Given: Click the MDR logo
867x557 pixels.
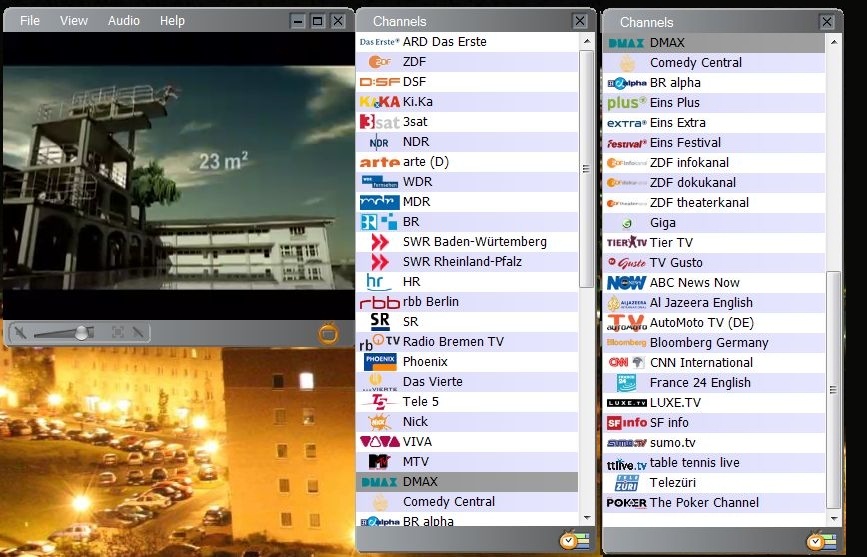Looking at the screenshot, I should coord(379,202).
